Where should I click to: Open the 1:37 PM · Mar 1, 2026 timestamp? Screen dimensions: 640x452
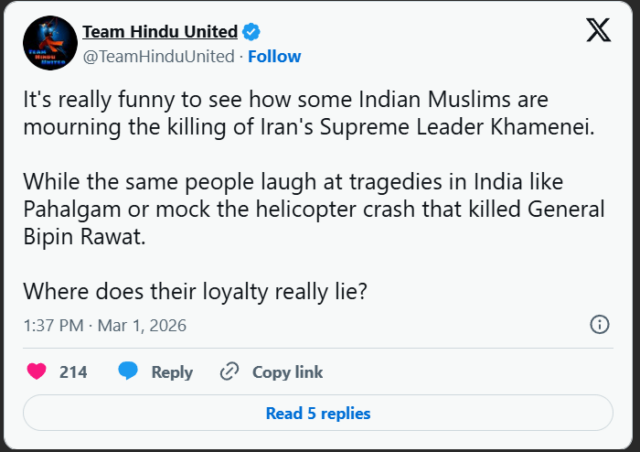point(104,325)
